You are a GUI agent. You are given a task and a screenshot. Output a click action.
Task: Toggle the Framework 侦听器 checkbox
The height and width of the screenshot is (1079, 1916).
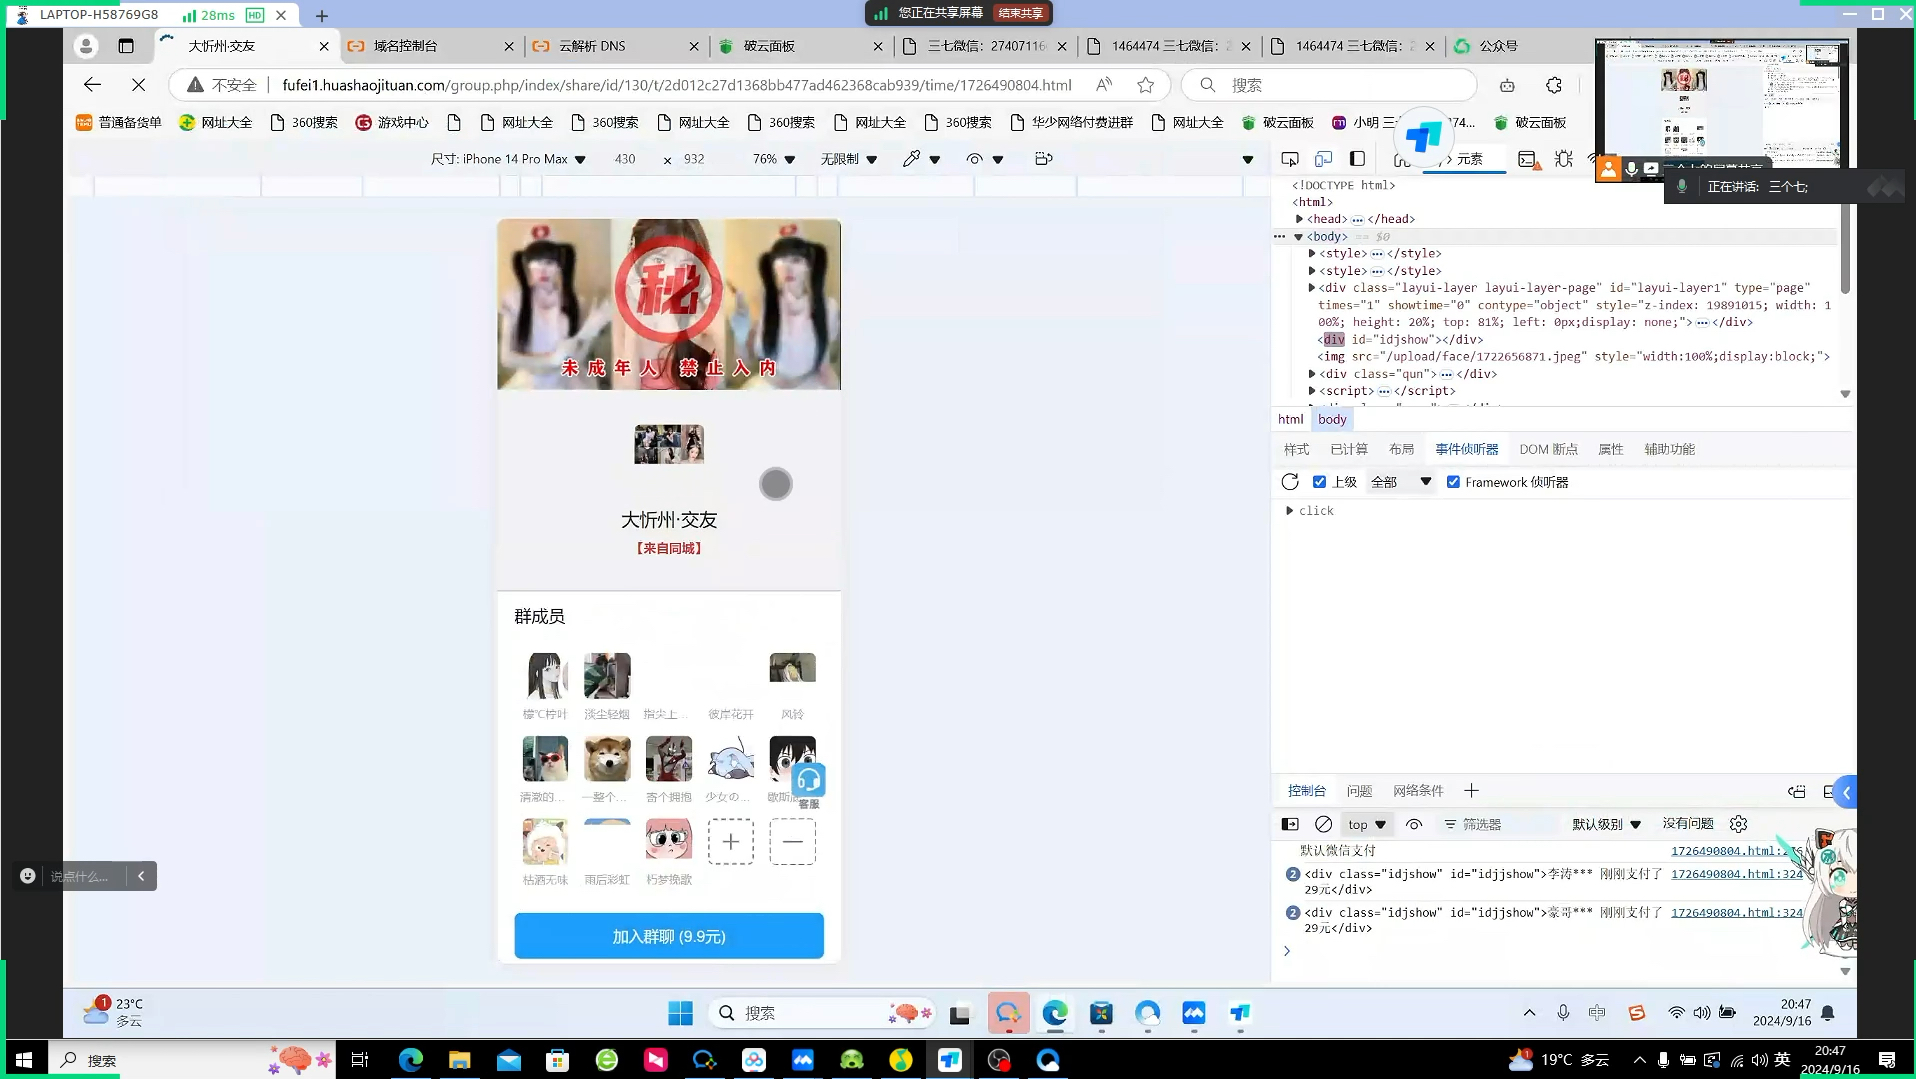[x=1453, y=482]
